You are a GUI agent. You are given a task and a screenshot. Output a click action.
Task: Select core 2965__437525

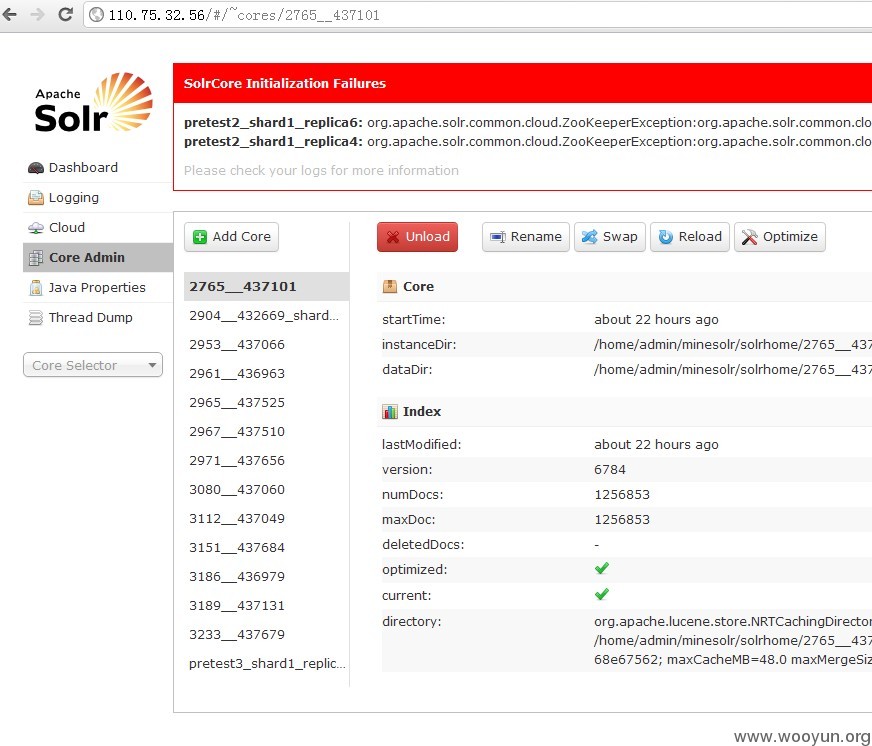[266, 402]
